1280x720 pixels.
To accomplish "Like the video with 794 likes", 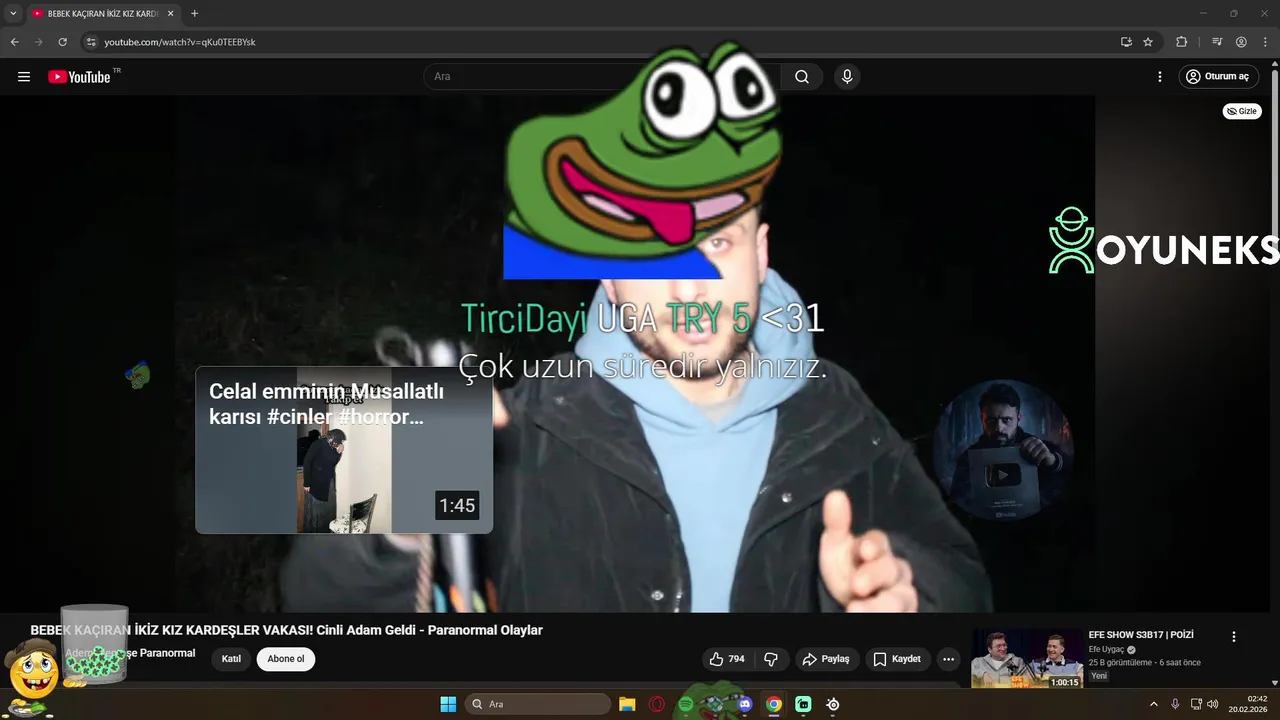I will (727, 659).
